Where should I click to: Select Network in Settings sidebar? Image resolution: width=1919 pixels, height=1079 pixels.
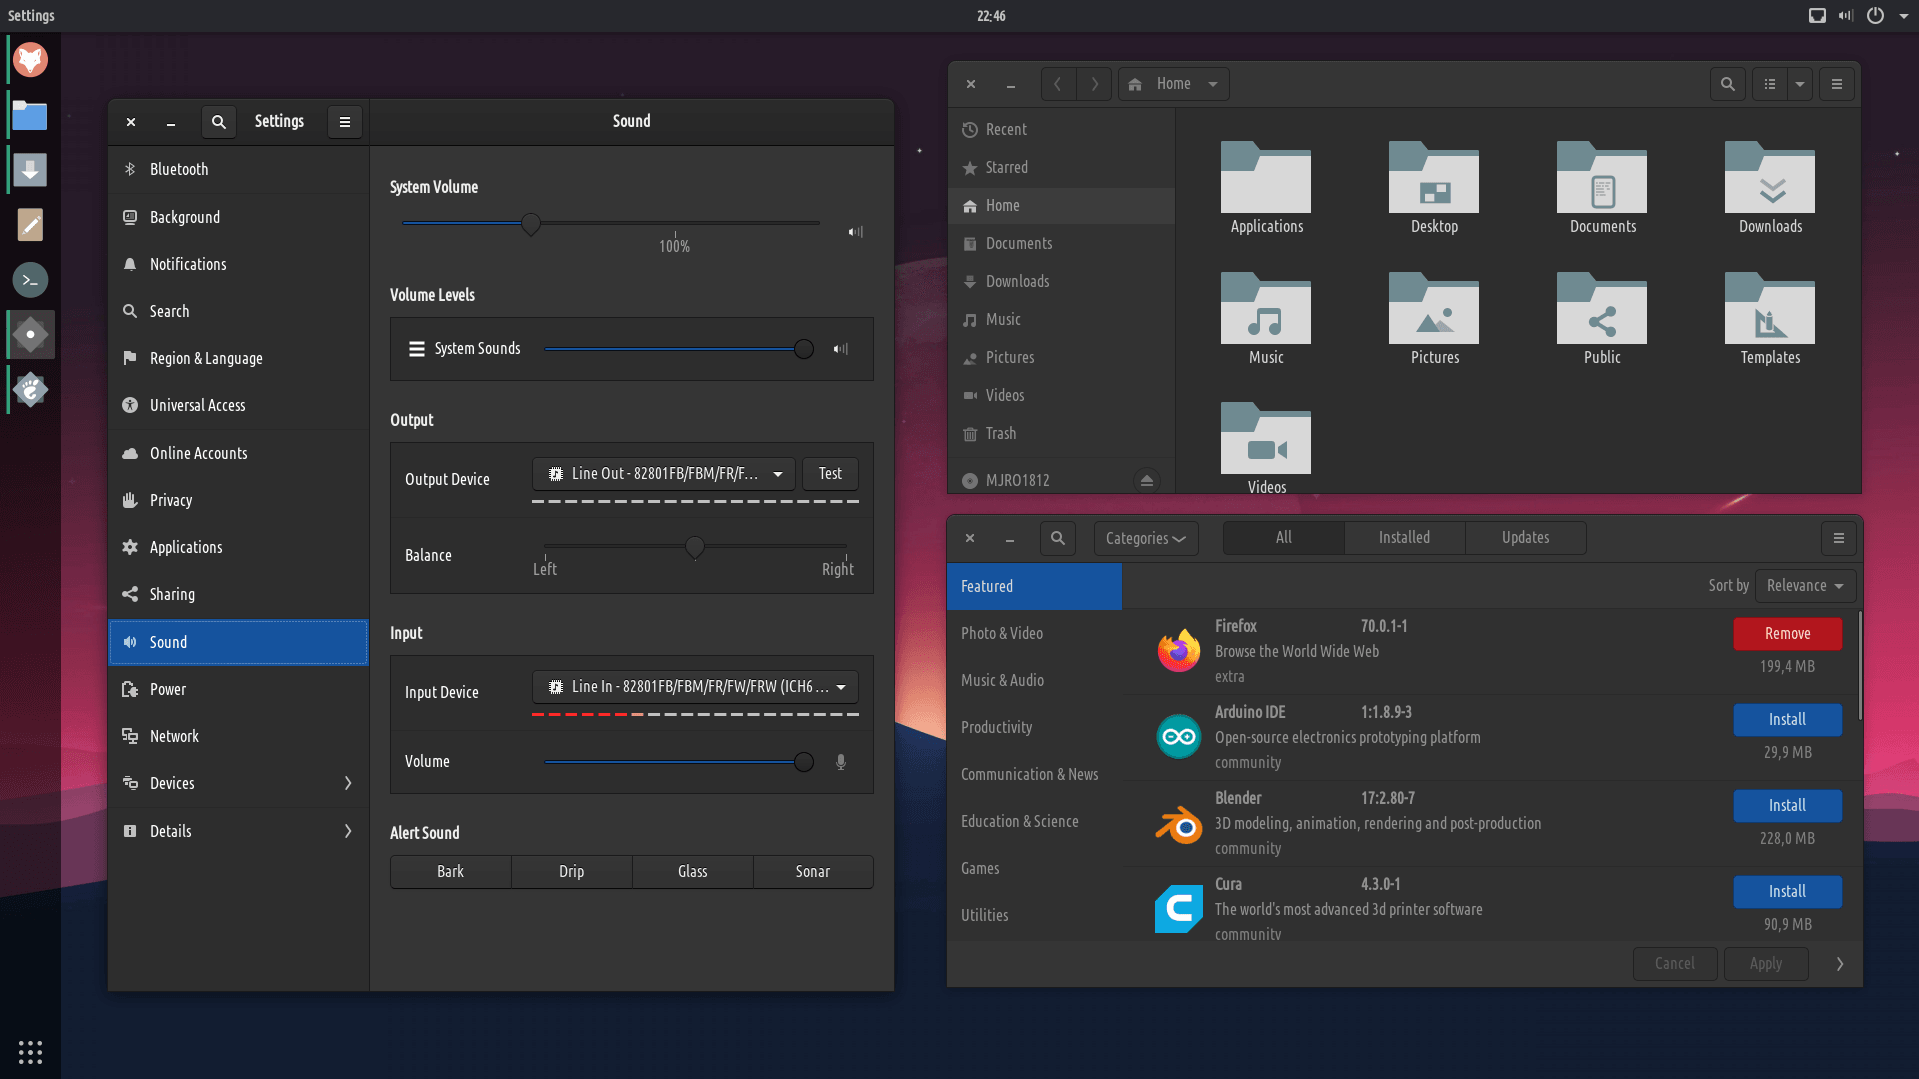pos(174,736)
